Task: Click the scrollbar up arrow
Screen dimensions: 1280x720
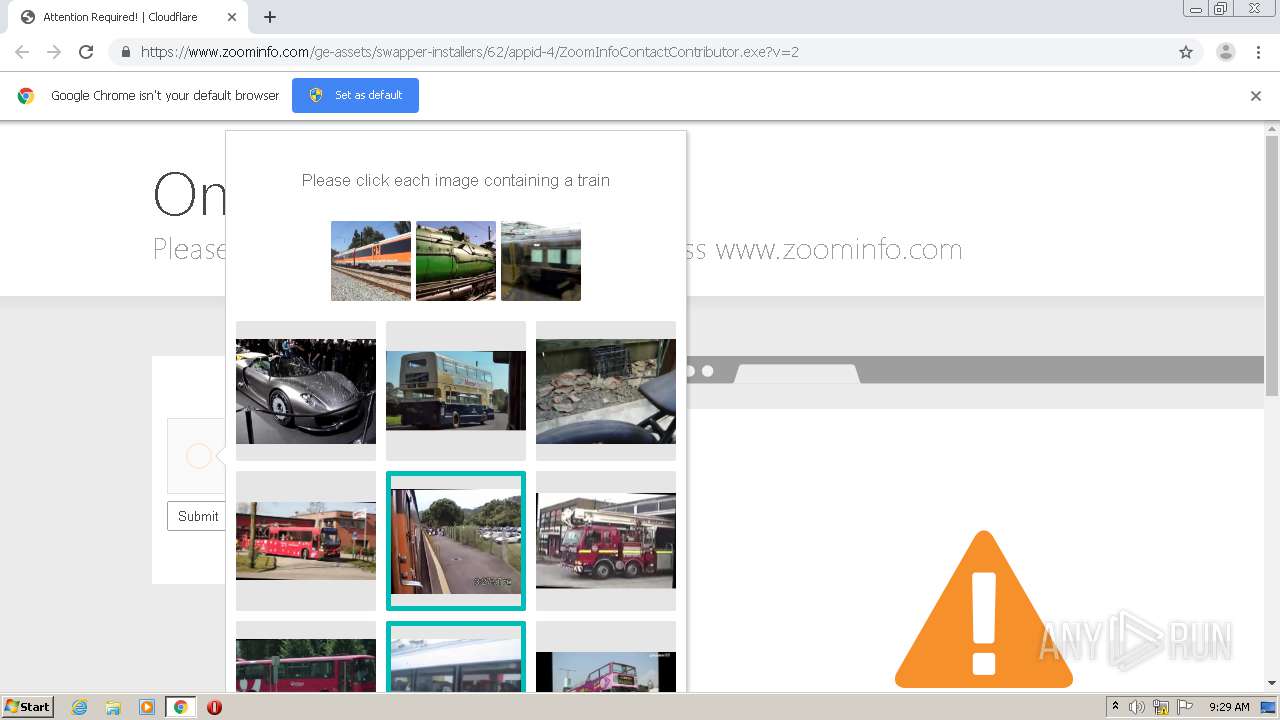Action: (x=1272, y=129)
